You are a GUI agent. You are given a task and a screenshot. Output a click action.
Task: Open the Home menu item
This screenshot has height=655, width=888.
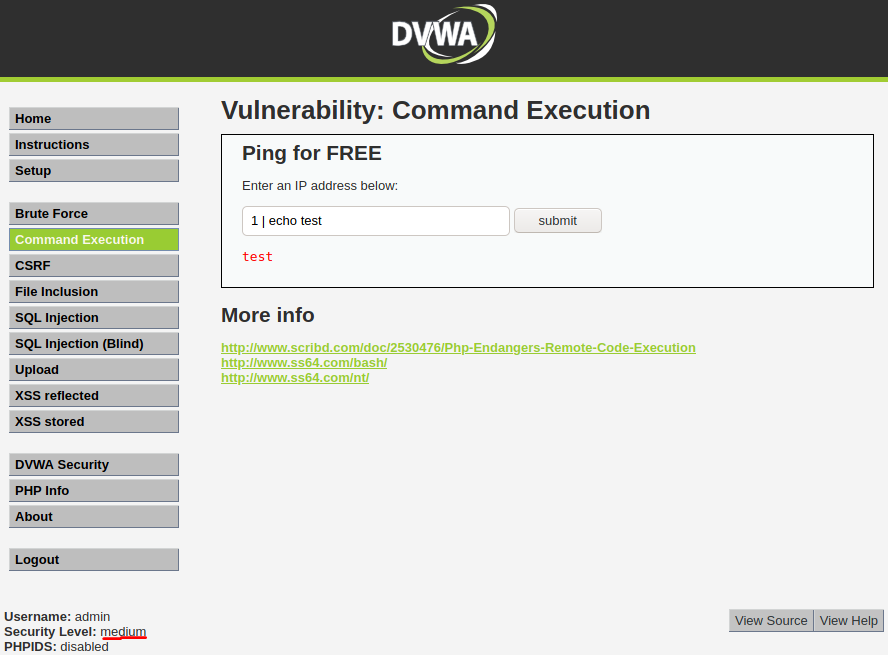pos(94,119)
